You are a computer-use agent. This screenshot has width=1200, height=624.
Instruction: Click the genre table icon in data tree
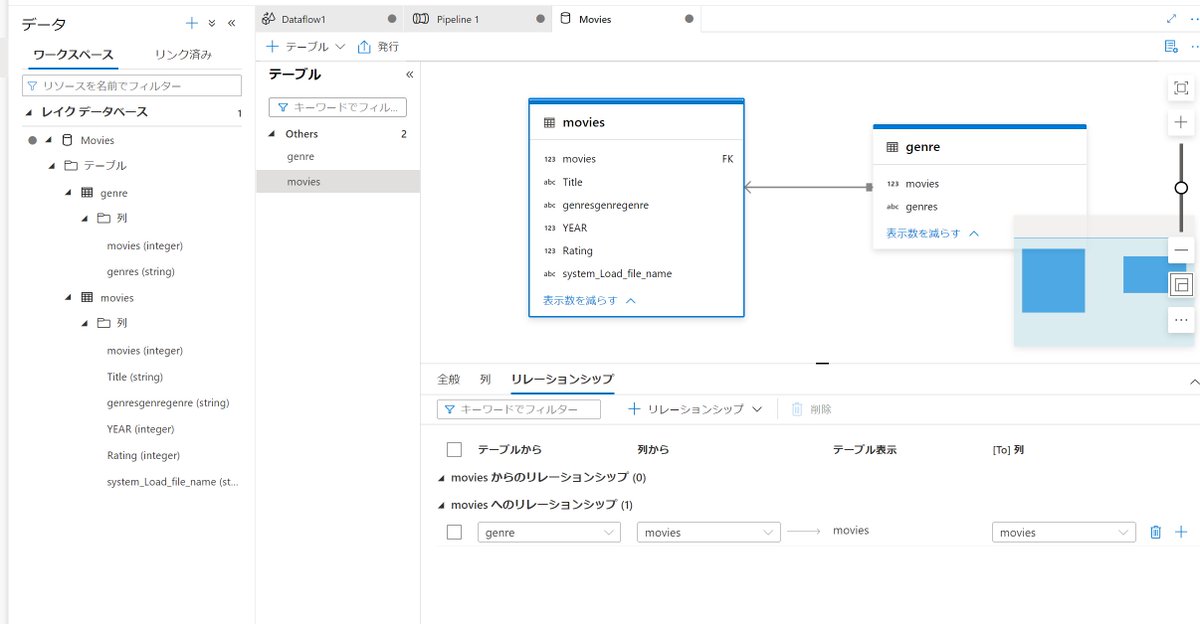[87, 193]
